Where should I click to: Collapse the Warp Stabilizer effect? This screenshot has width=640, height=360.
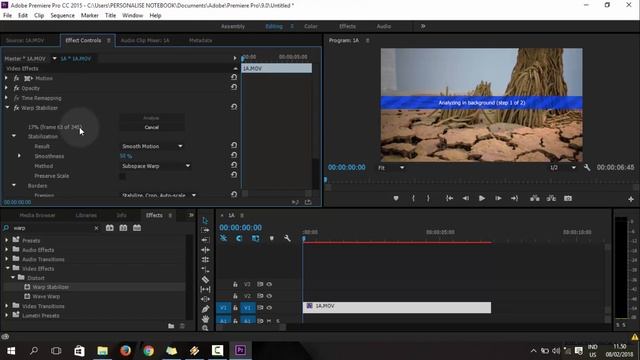tap(7, 108)
